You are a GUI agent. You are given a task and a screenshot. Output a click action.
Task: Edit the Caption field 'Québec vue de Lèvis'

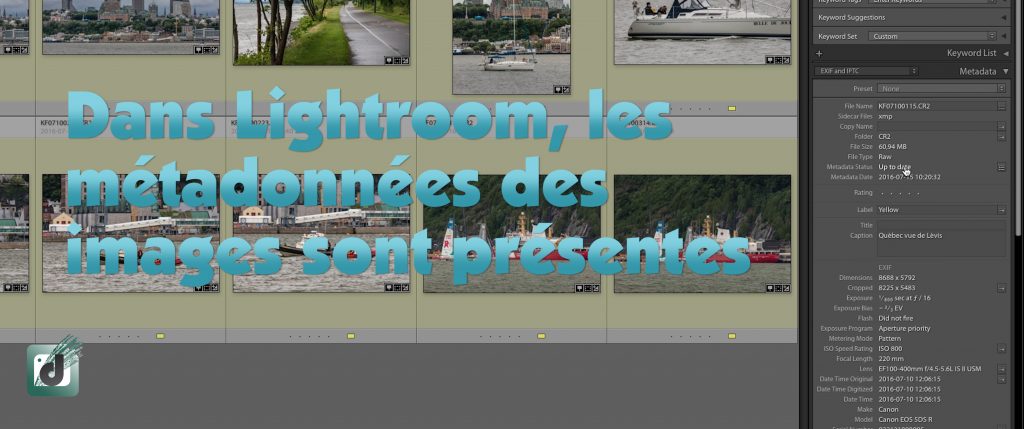point(942,244)
